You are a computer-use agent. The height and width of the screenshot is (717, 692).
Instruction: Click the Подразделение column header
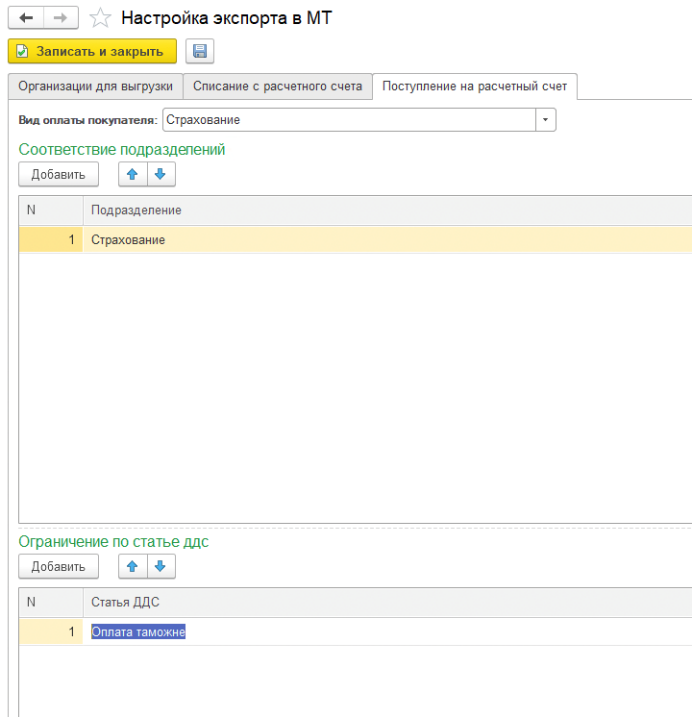click(x=136, y=210)
